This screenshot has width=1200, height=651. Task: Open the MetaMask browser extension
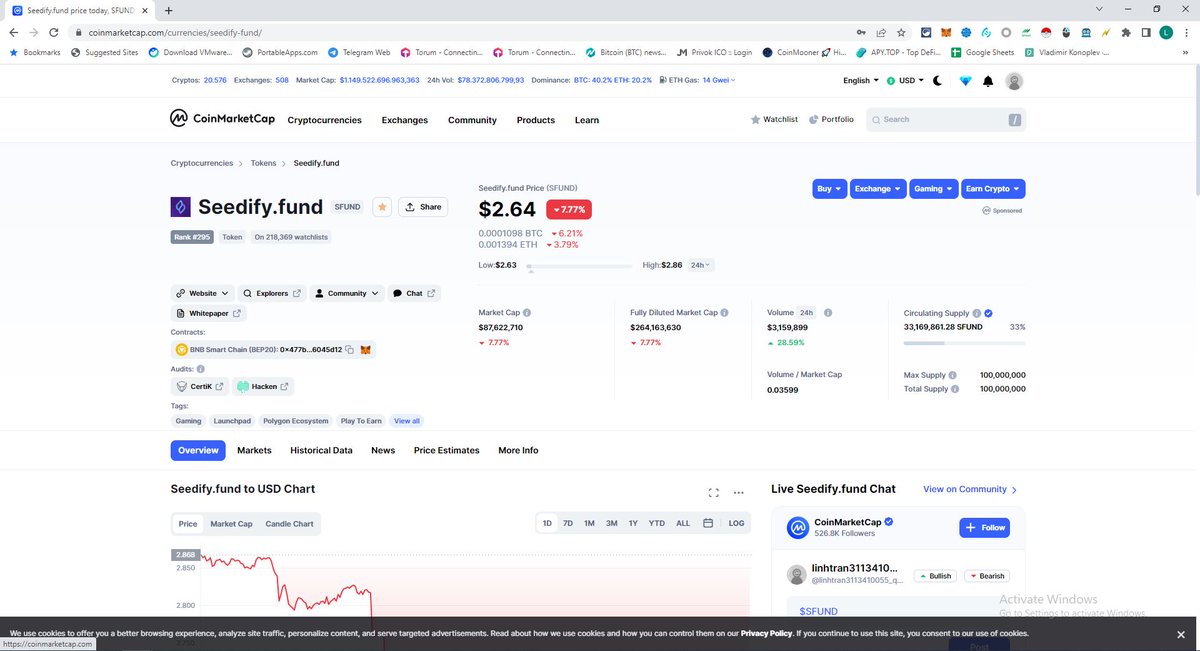946,32
